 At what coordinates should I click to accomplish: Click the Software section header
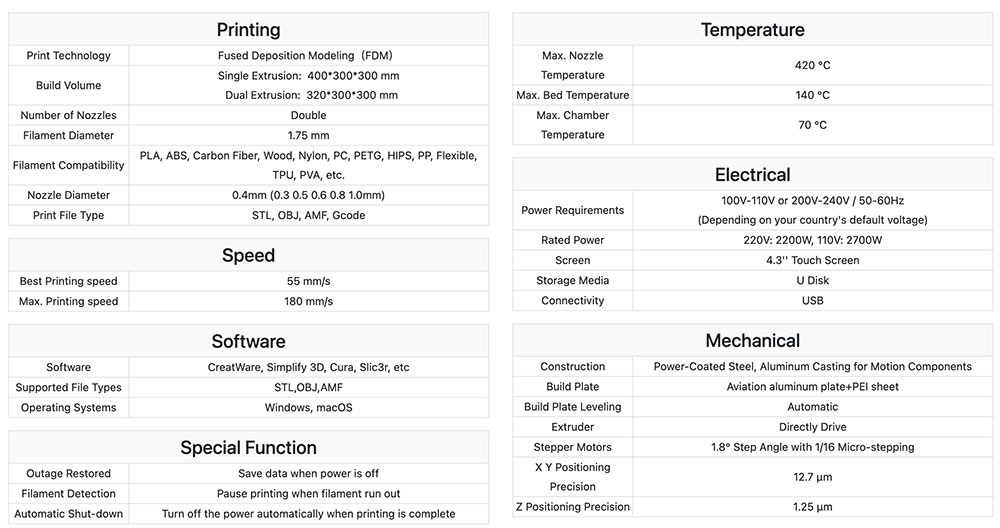point(249,341)
